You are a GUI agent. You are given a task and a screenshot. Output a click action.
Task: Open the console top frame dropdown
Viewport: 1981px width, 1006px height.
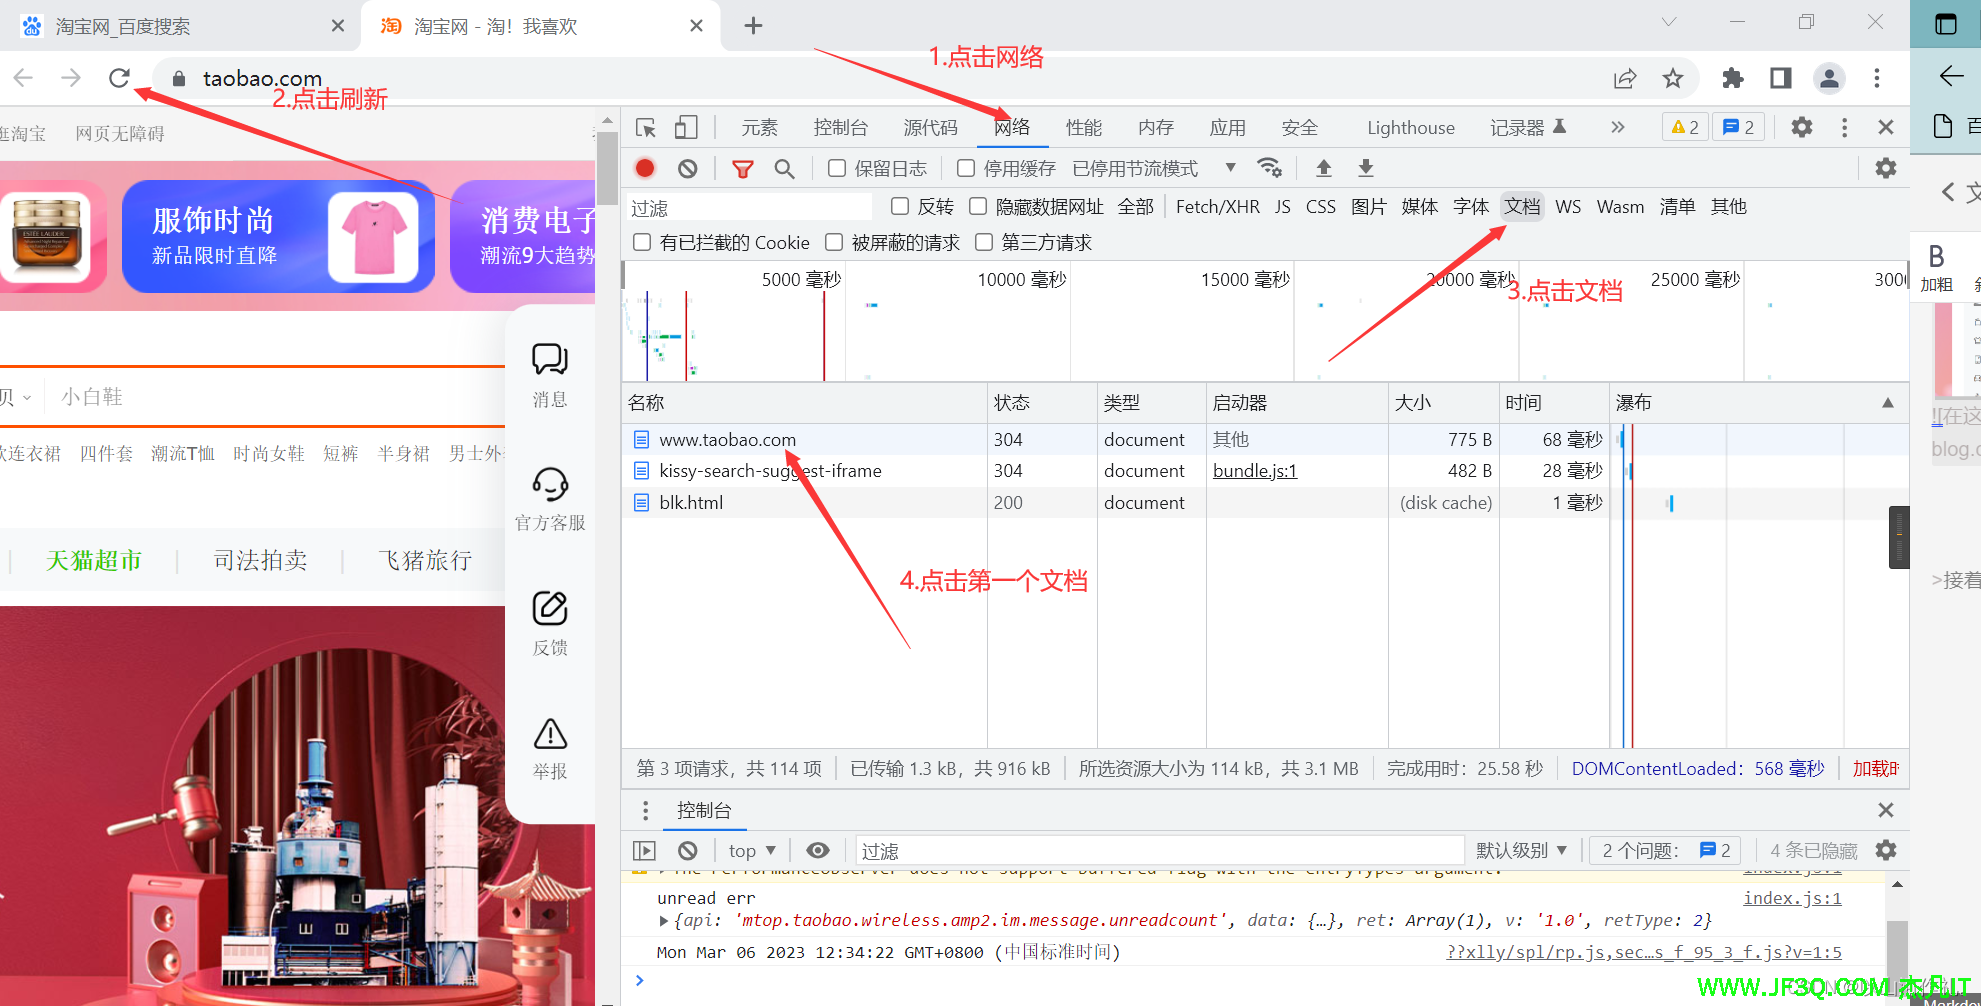pyautogui.click(x=751, y=849)
